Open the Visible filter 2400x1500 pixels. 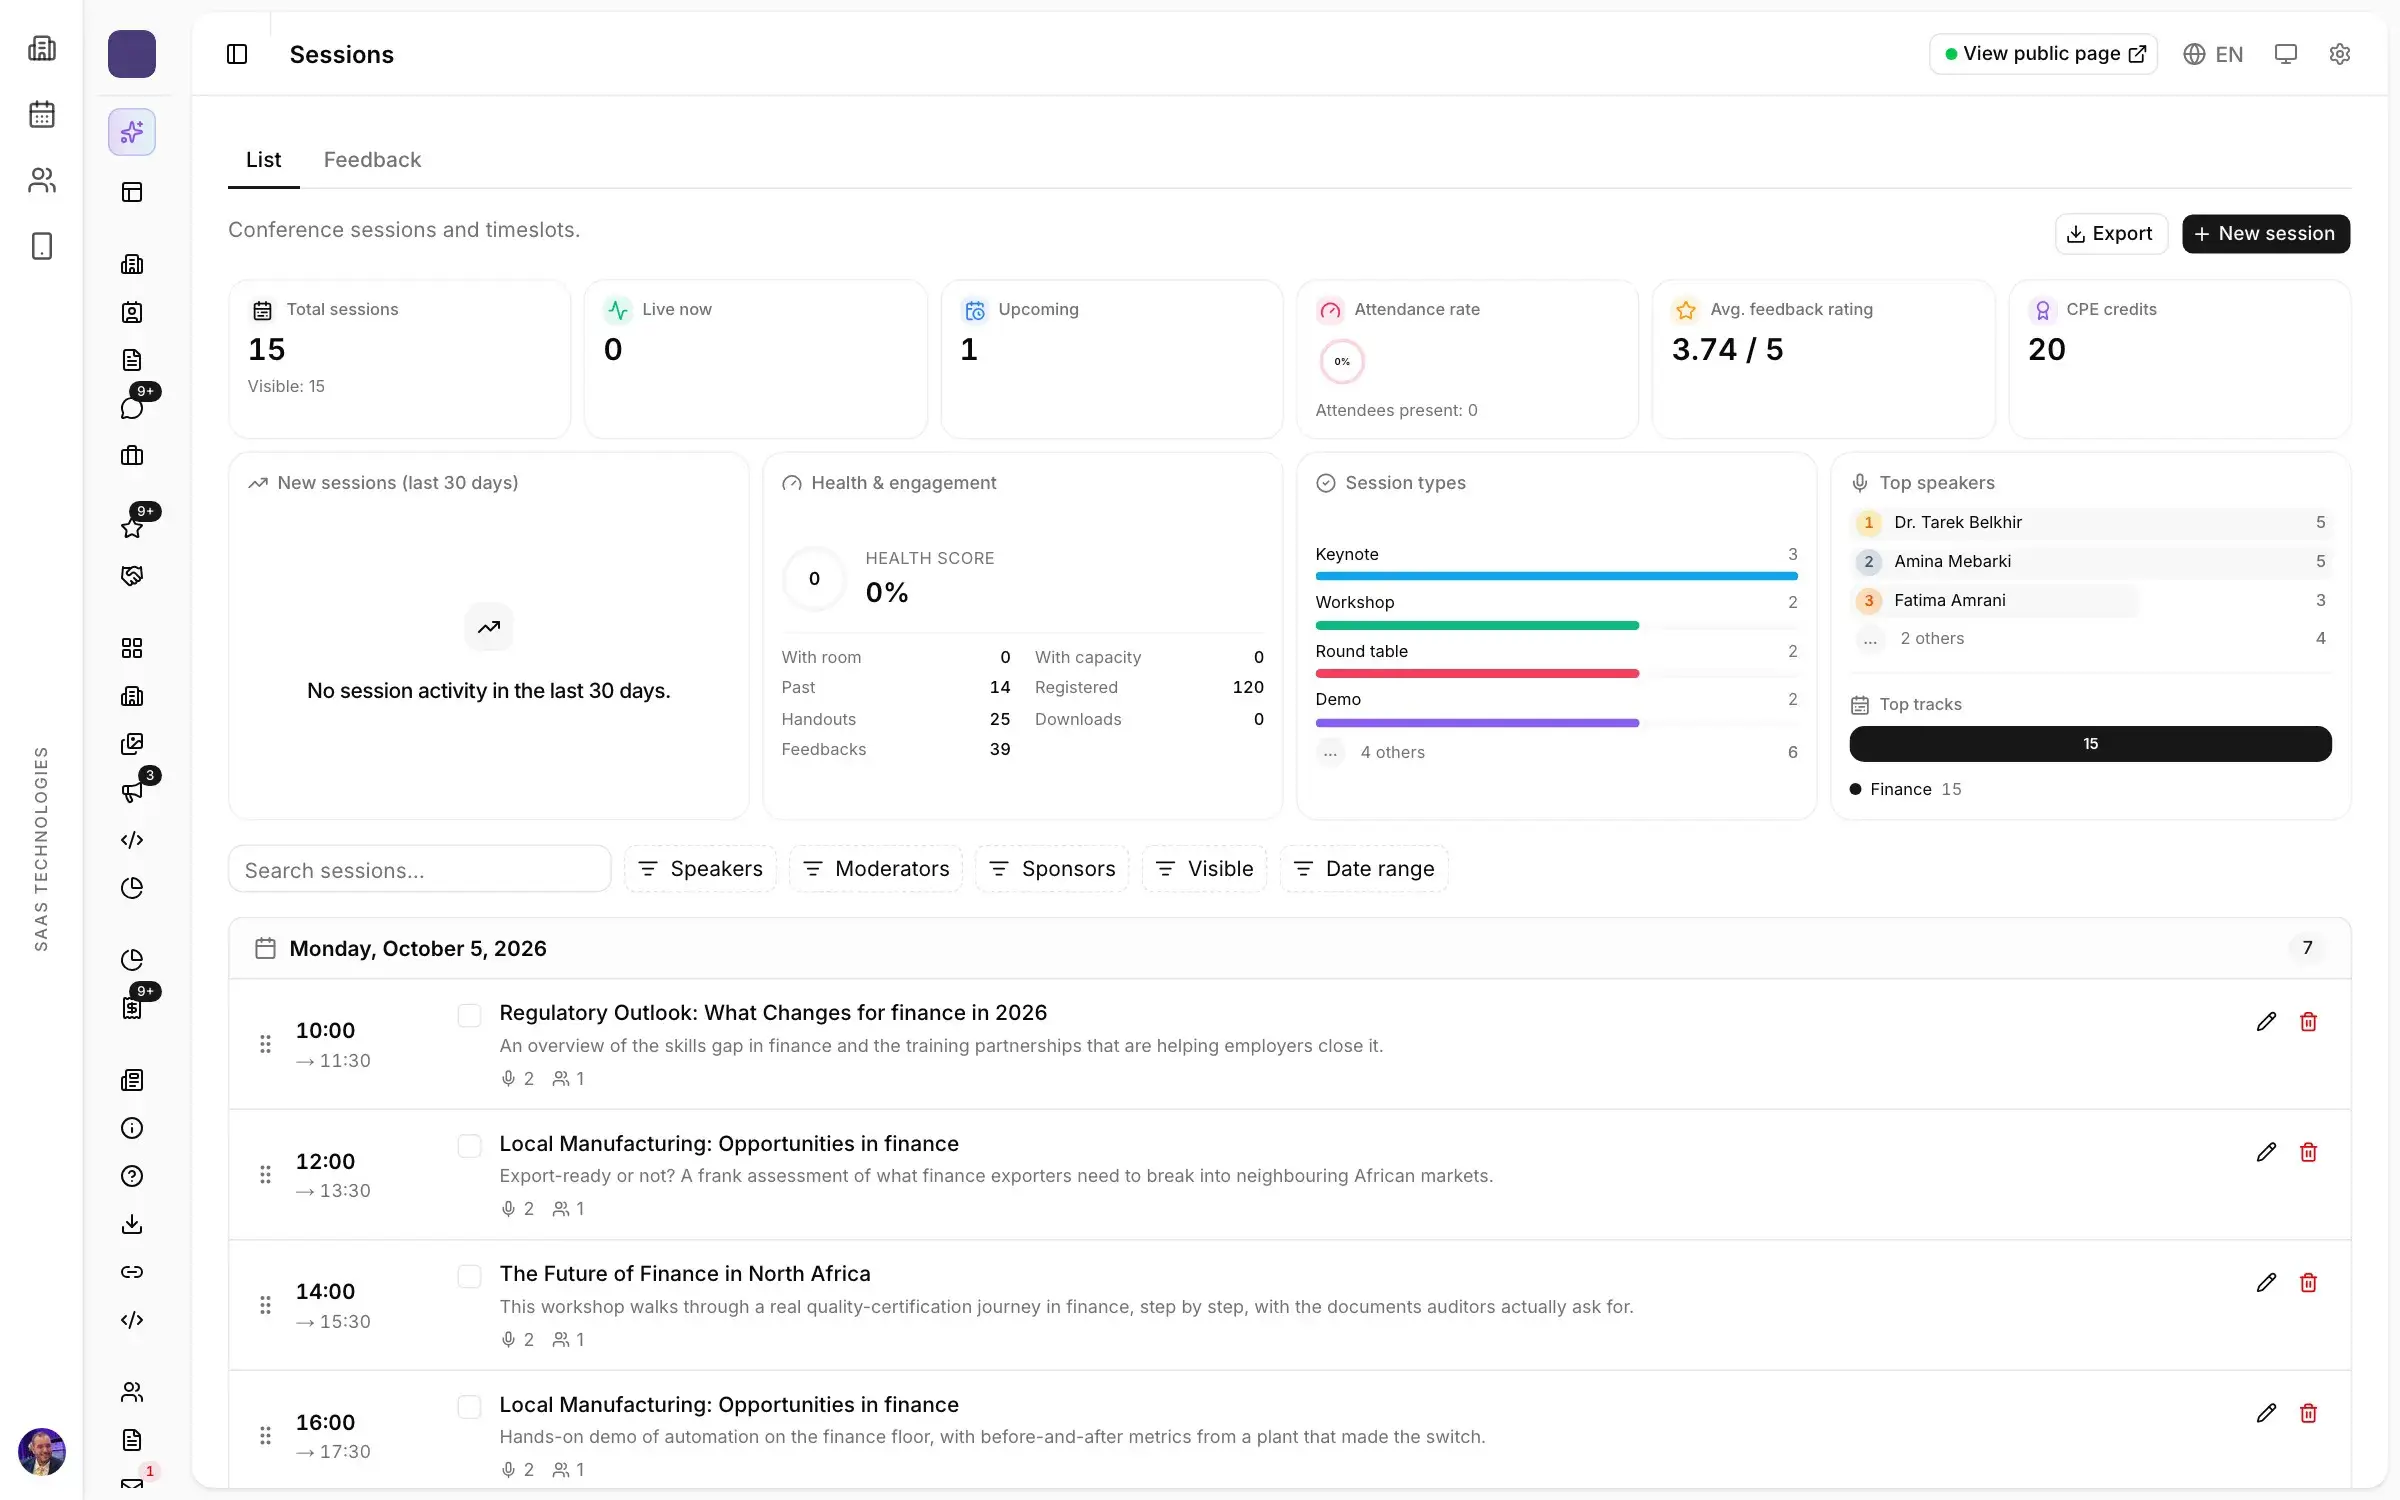coord(1204,869)
